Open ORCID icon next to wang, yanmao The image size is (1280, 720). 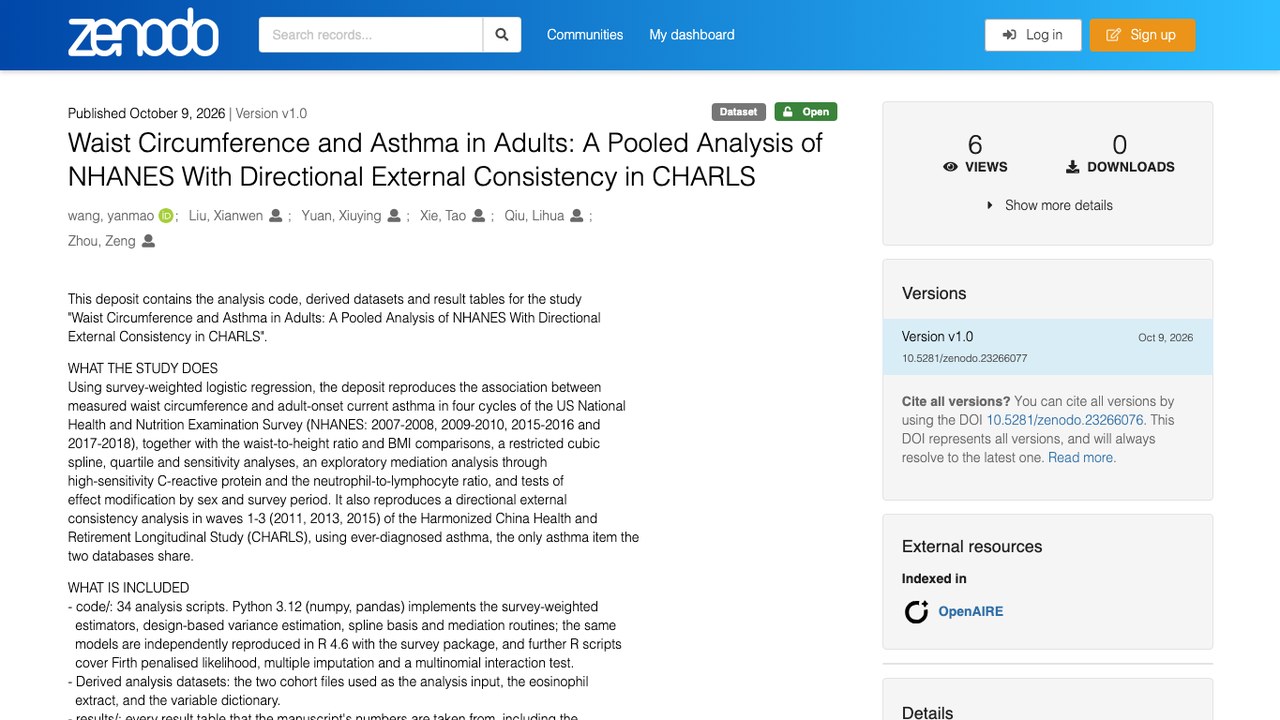tap(166, 215)
